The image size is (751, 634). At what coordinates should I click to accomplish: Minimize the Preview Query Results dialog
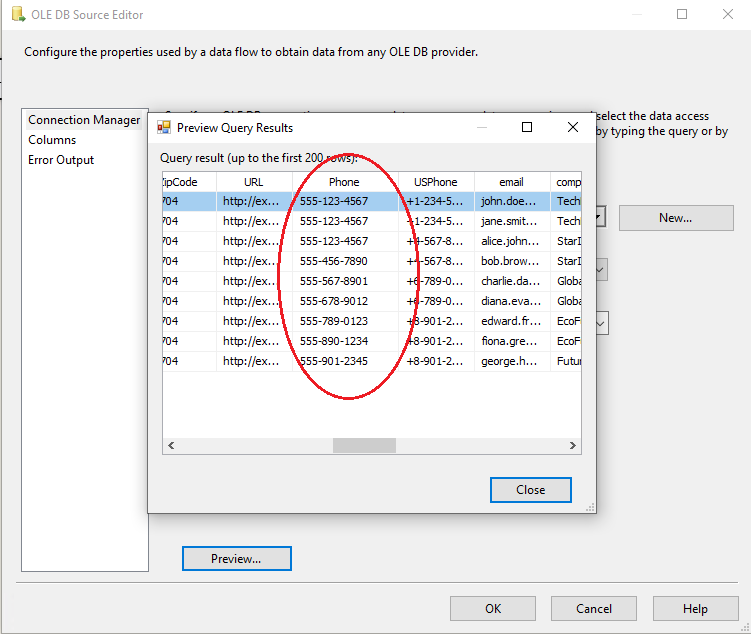(x=481, y=127)
